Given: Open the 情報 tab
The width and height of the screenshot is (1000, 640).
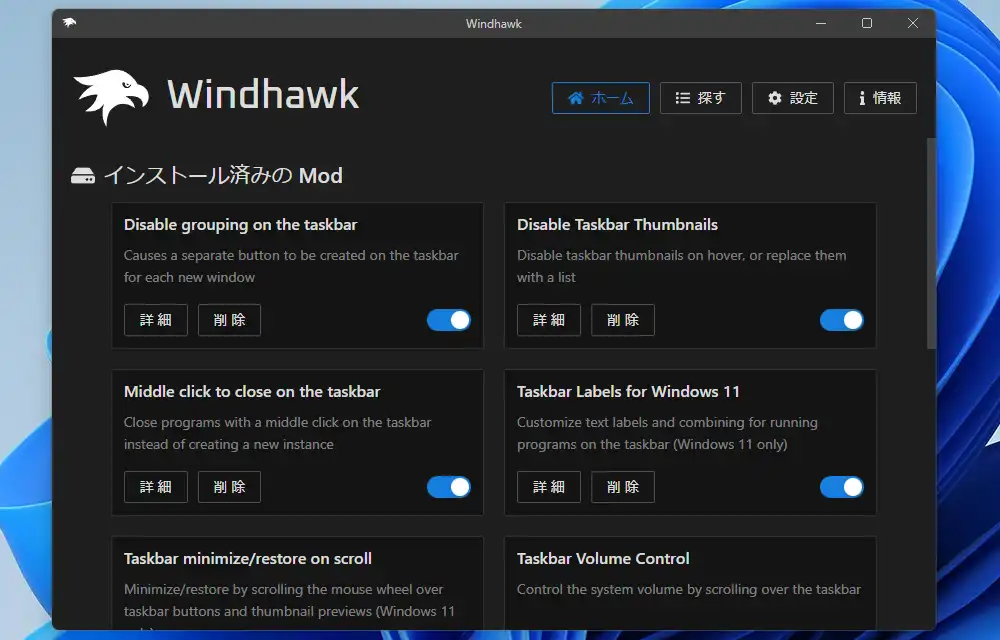Looking at the screenshot, I should [880, 98].
